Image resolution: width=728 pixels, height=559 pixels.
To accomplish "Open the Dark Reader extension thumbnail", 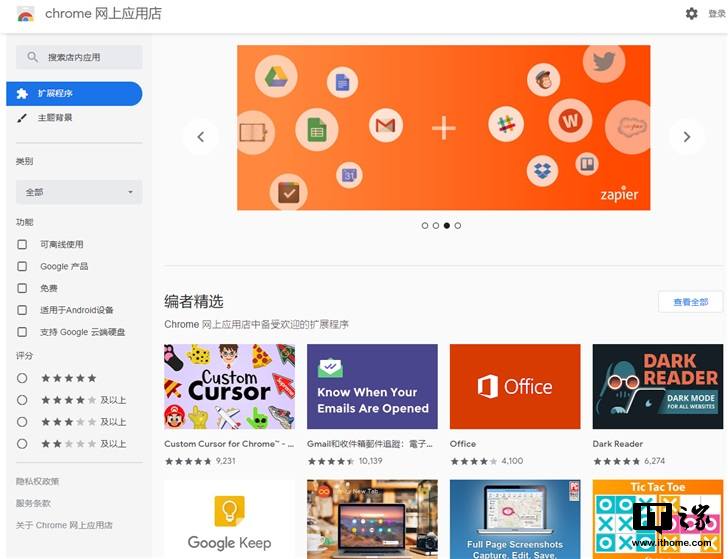I will [657, 386].
